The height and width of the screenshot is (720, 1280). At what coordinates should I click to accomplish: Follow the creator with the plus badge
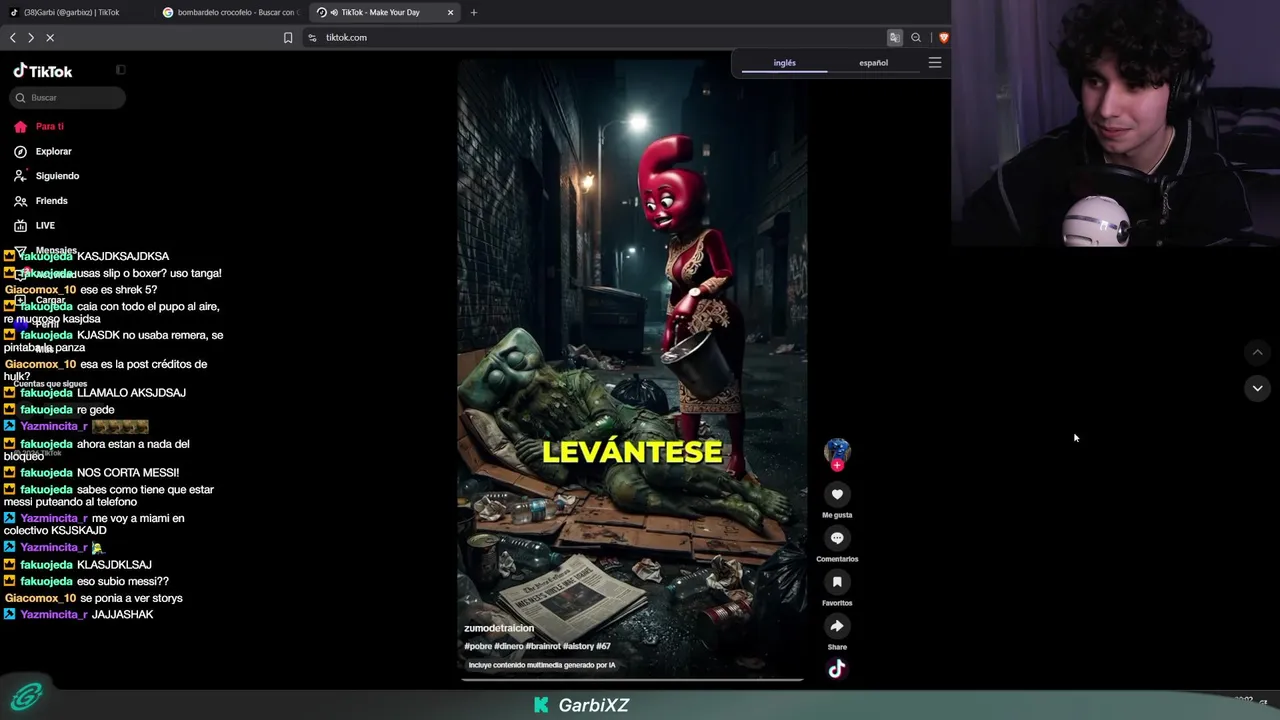(837, 465)
